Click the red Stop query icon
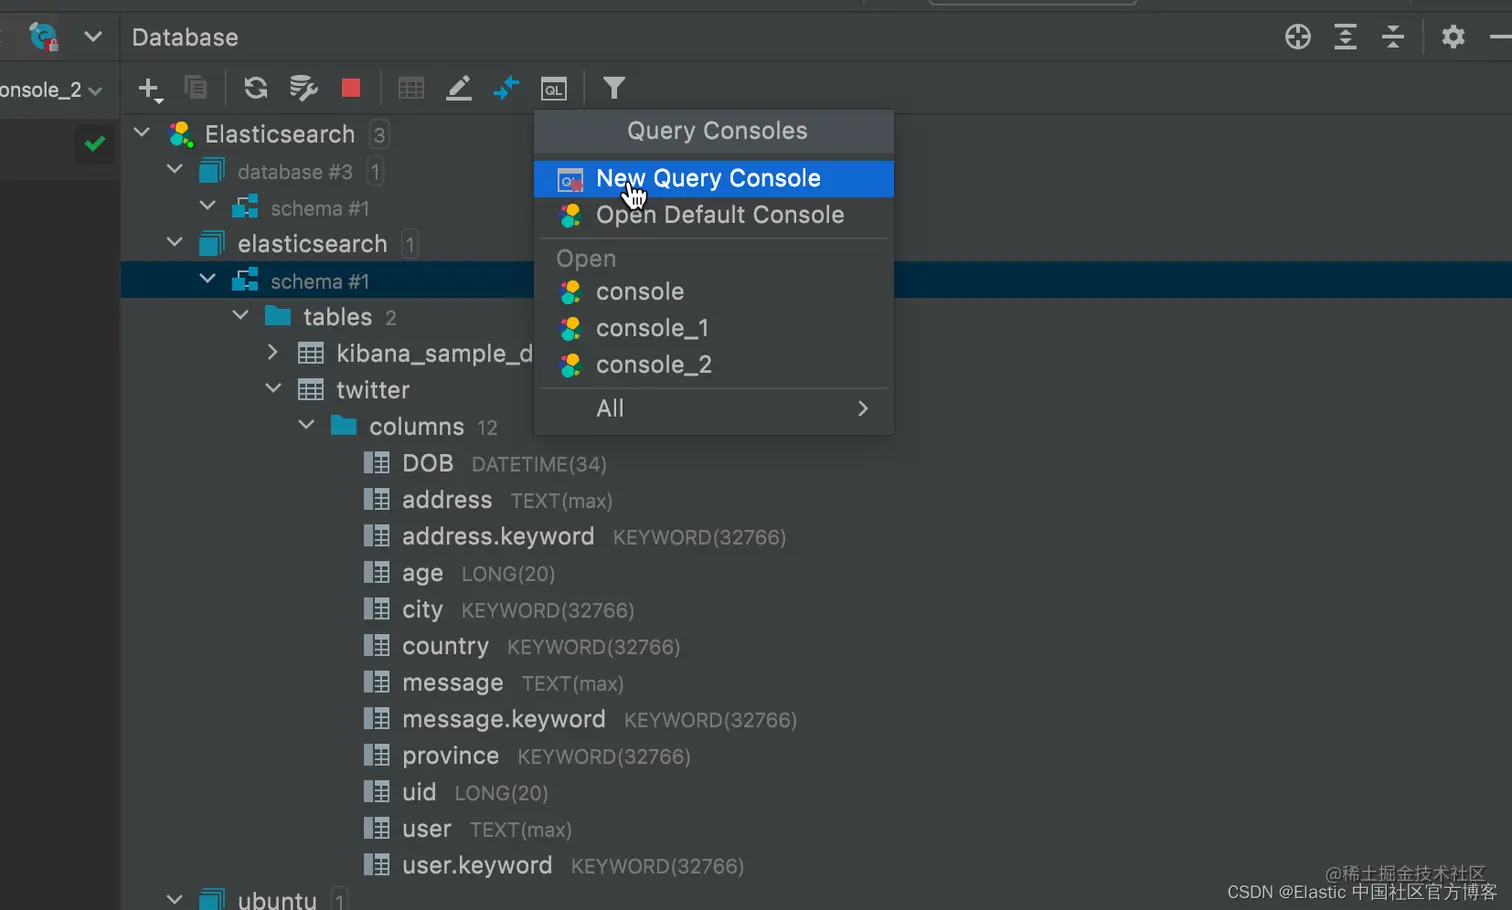The width and height of the screenshot is (1512, 910). point(351,88)
